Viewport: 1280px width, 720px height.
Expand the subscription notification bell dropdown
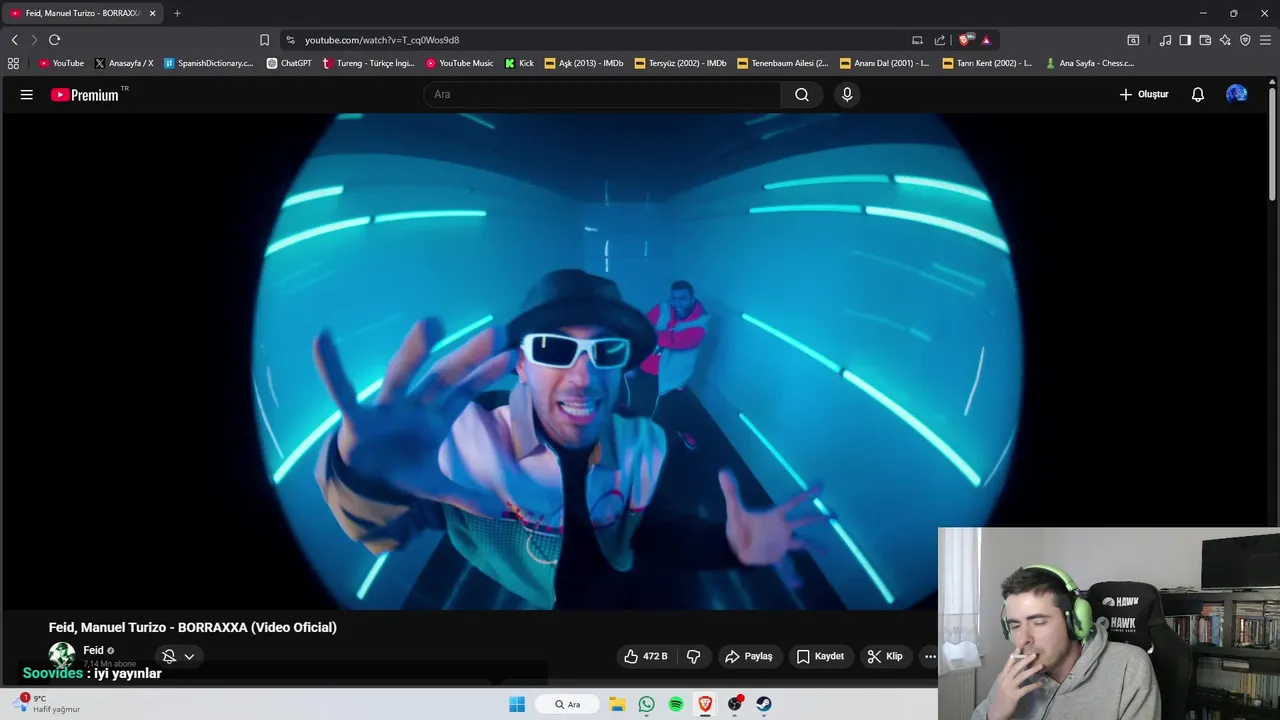(x=179, y=656)
